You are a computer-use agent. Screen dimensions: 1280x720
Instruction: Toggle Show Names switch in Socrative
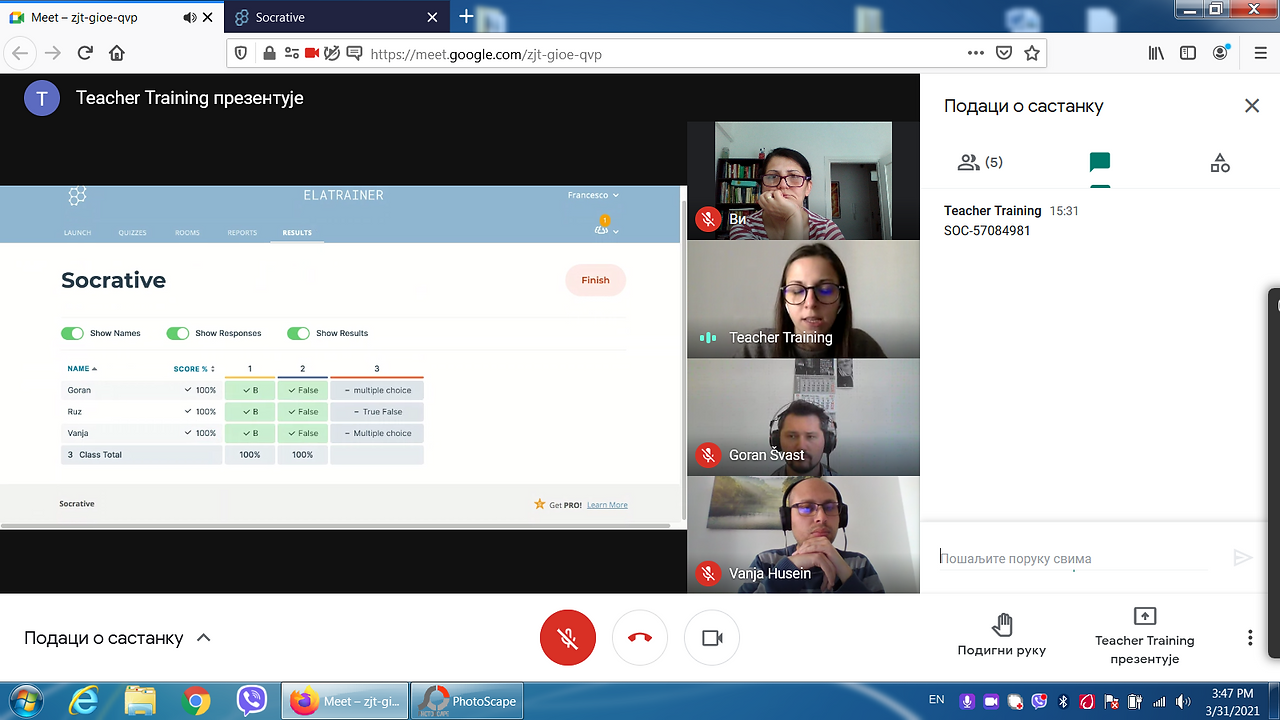[x=72, y=333]
